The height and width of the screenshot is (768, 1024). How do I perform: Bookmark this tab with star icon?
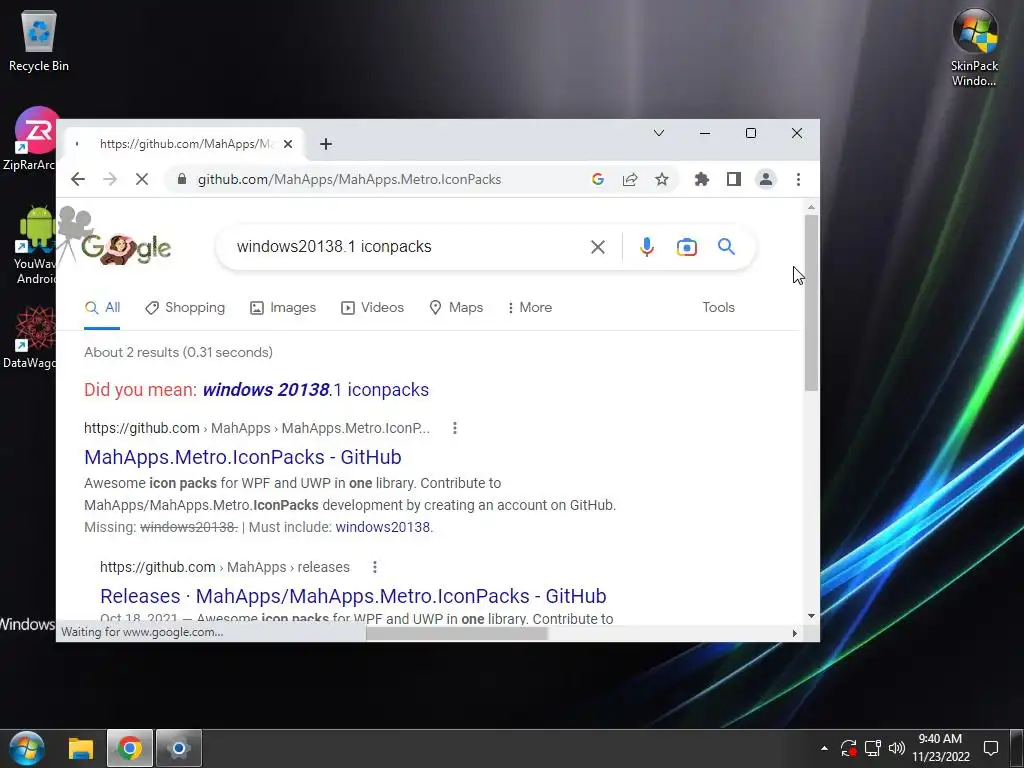pos(662,179)
